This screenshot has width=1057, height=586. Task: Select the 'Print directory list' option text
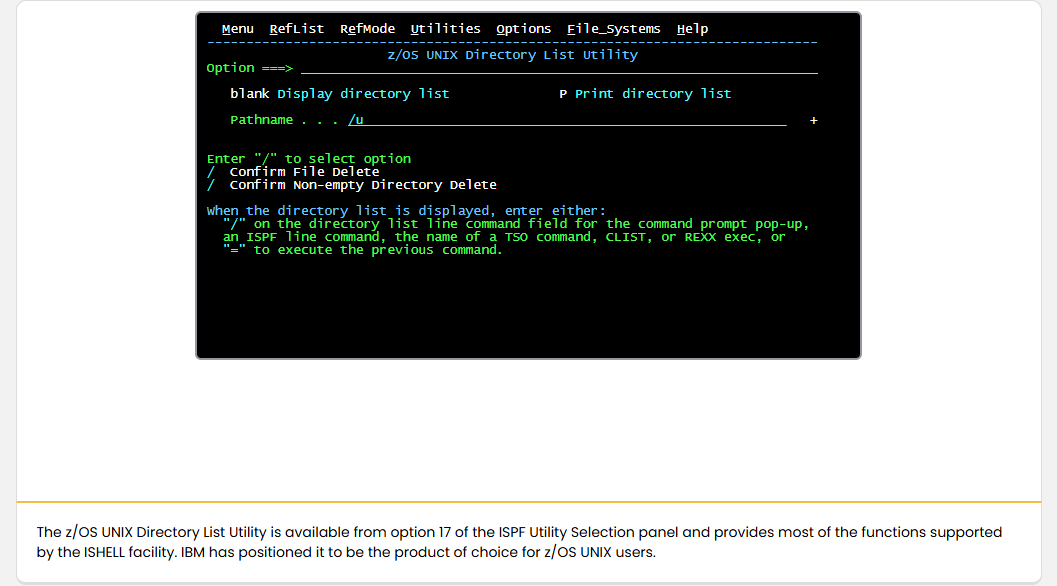point(653,94)
